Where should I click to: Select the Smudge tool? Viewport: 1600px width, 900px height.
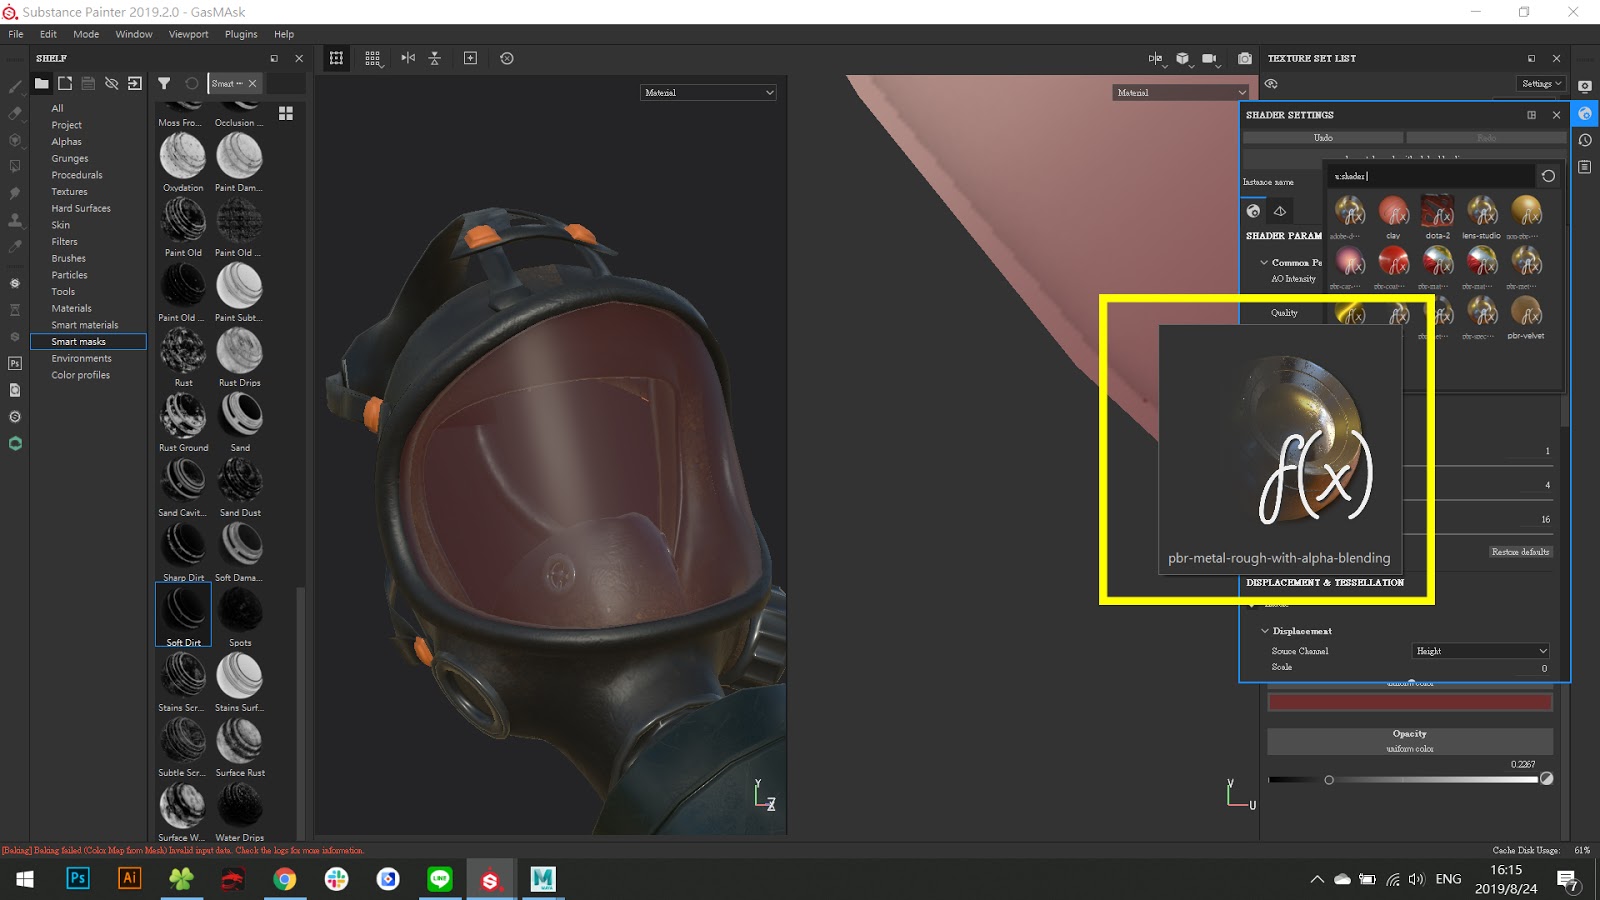coord(15,193)
